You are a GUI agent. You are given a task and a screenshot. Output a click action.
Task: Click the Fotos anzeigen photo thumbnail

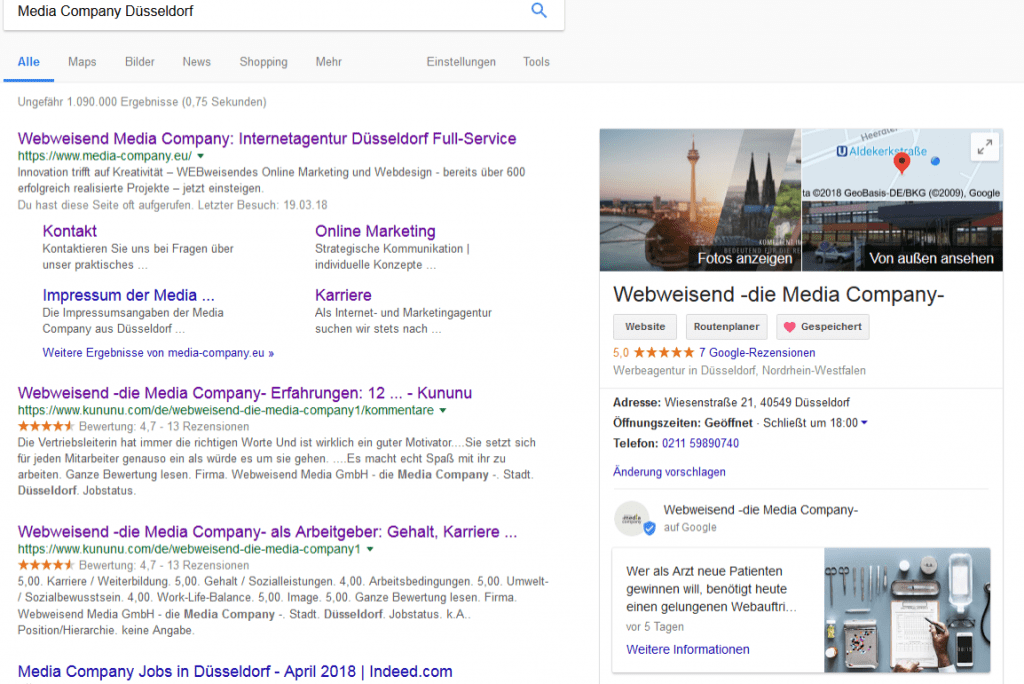pyautogui.click(x=700, y=200)
